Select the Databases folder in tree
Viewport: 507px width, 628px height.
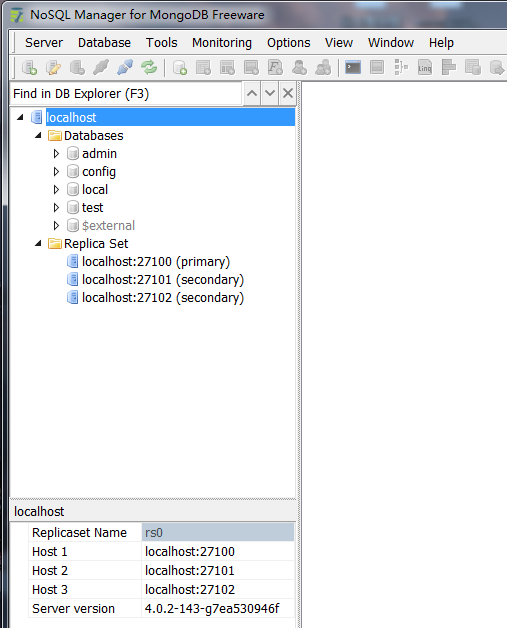click(x=94, y=135)
